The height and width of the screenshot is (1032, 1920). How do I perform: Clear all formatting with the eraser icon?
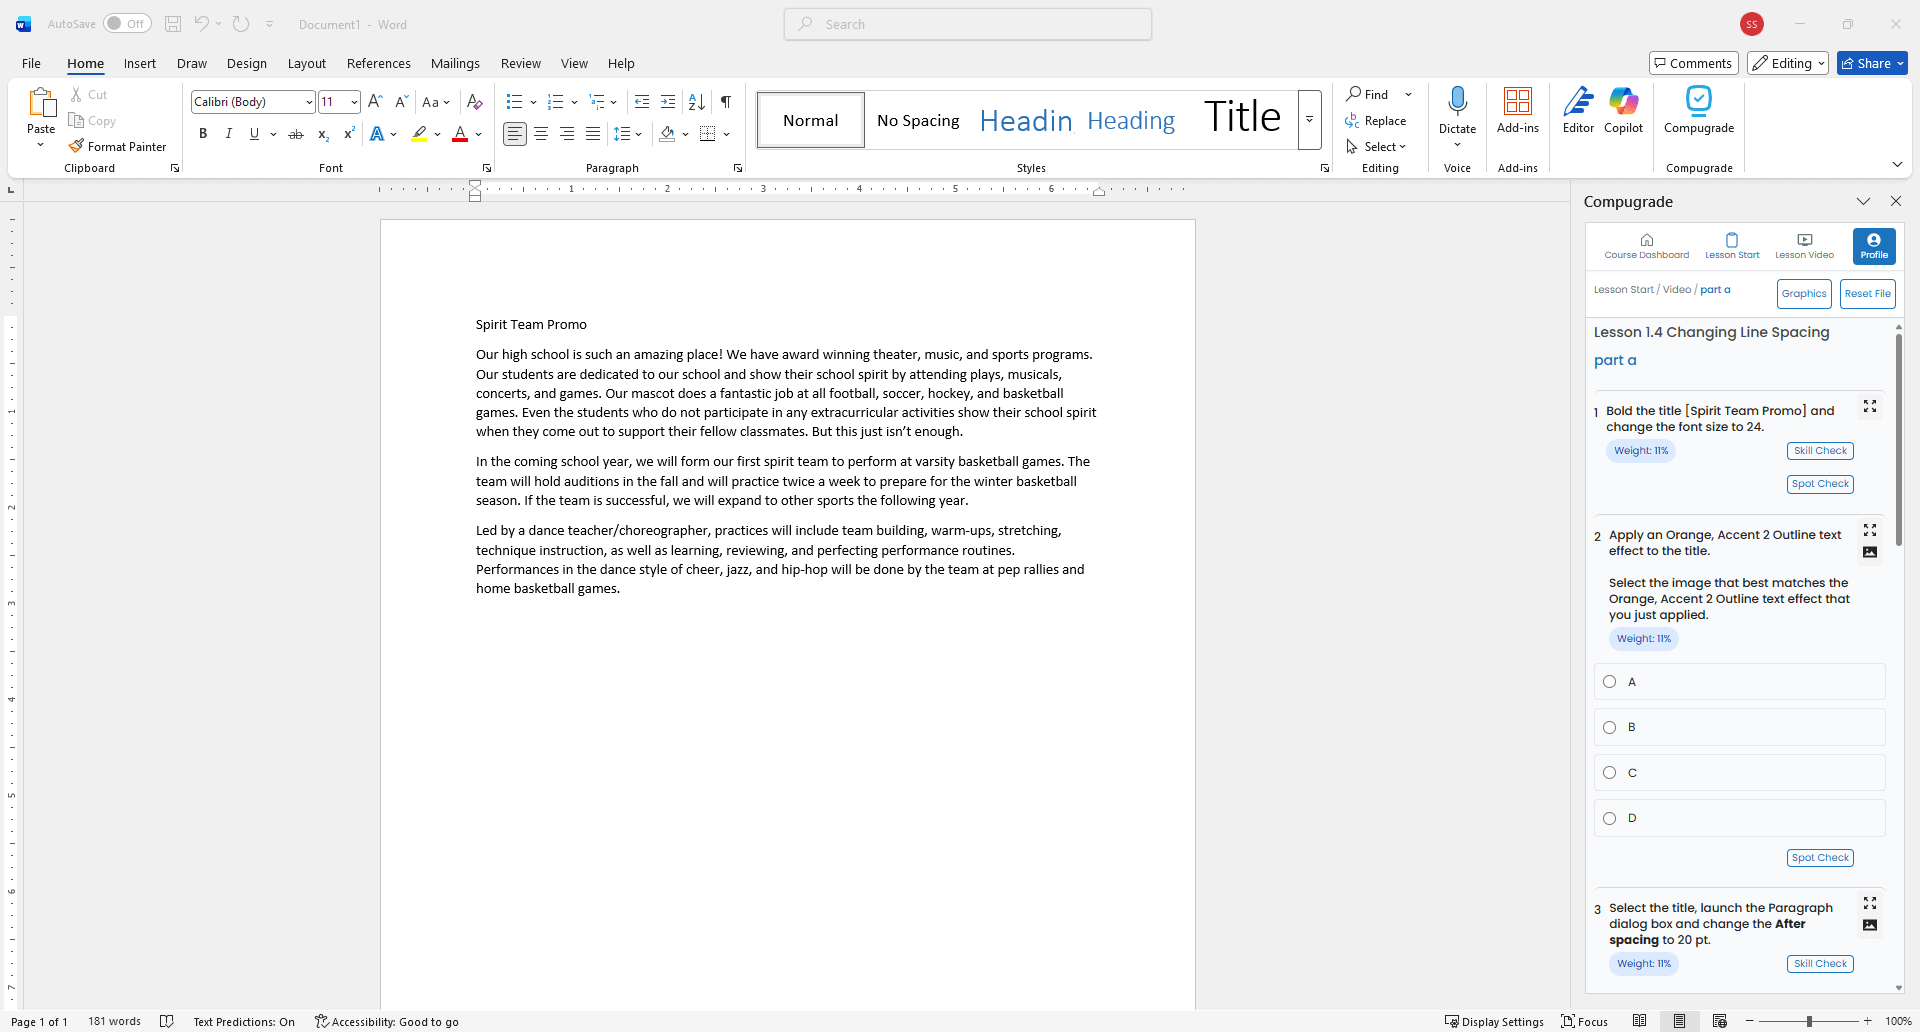pyautogui.click(x=473, y=101)
